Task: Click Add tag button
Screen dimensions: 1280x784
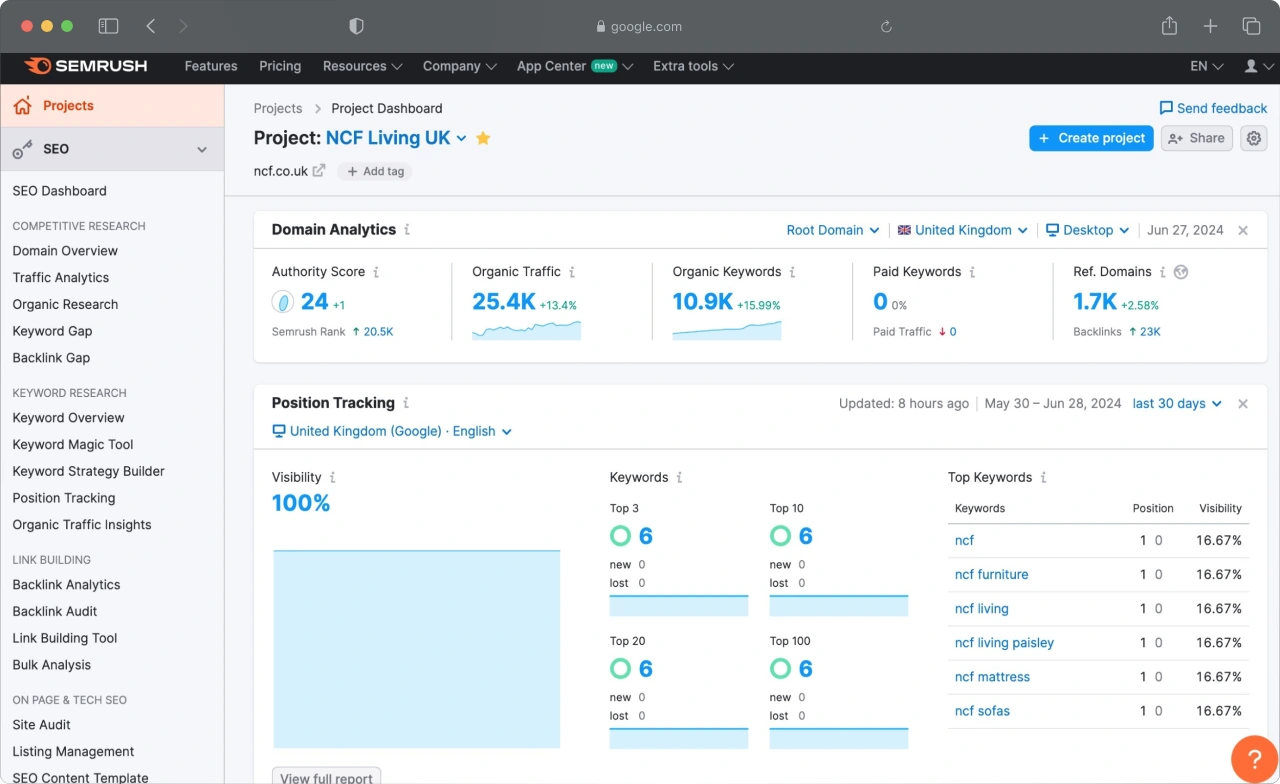Action: (375, 171)
